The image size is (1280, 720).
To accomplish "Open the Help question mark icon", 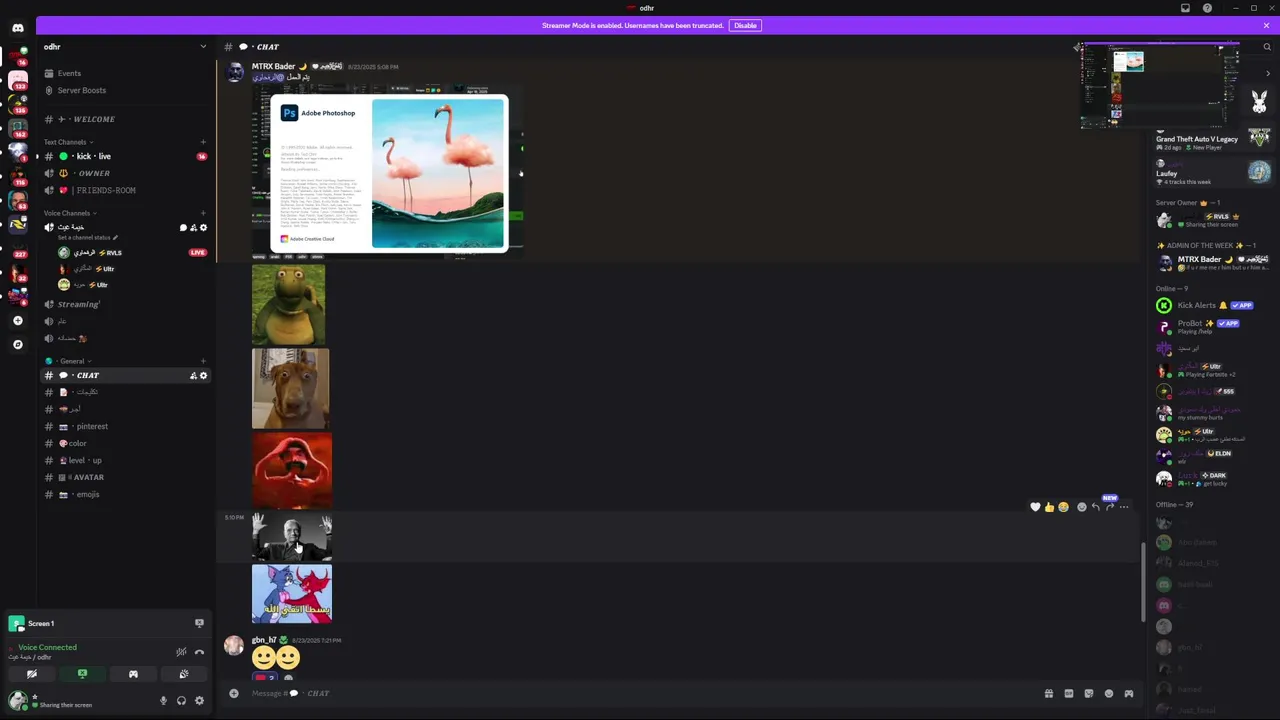I will (1207, 8).
